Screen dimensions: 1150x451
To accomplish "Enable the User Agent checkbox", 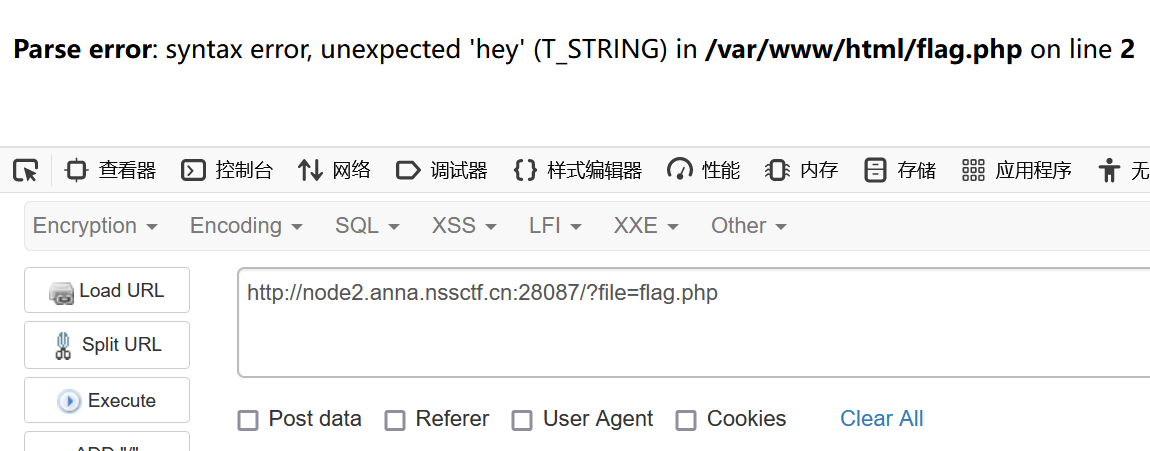I will pyautogui.click(x=522, y=420).
